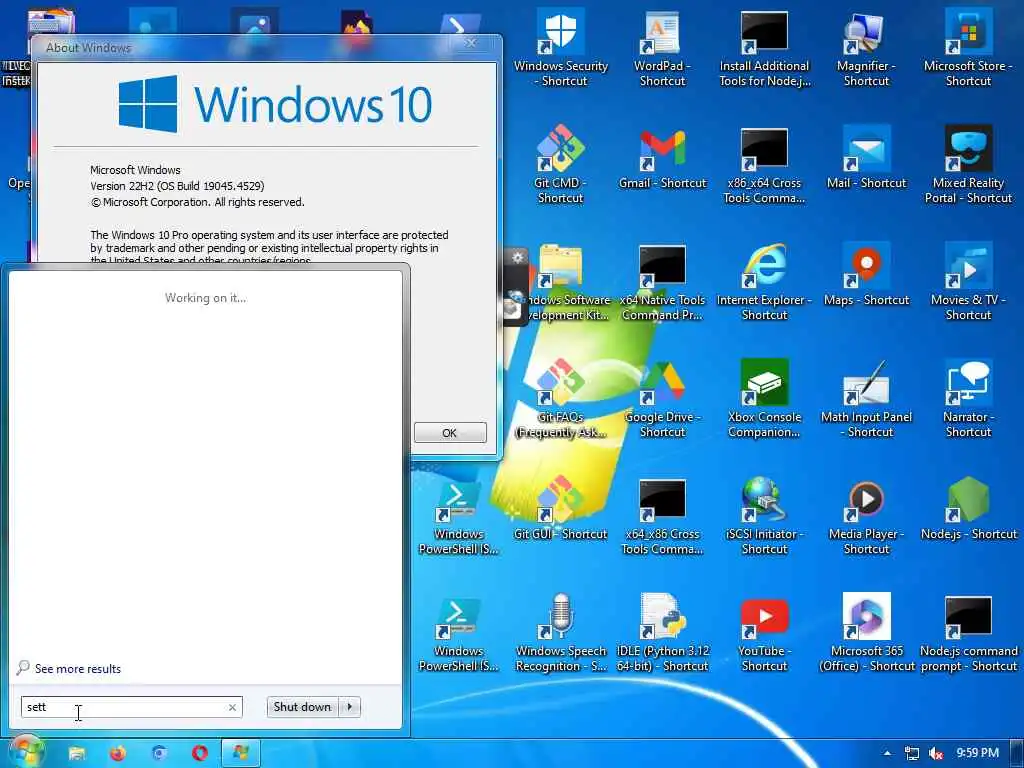
Task: Expand the Shut down options arrow
Action: [350, 707]
